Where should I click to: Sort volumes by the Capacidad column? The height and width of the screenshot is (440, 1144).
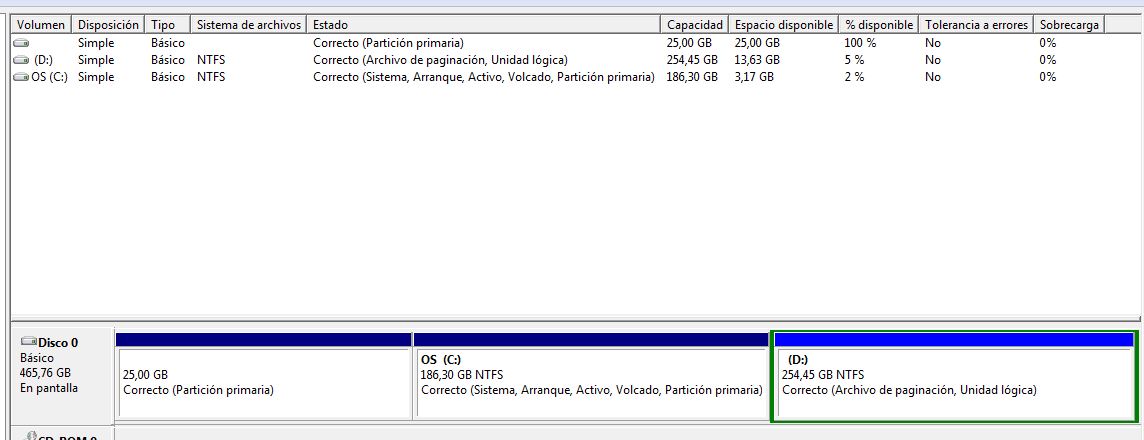pyautogui.click(x=694, y=24)
